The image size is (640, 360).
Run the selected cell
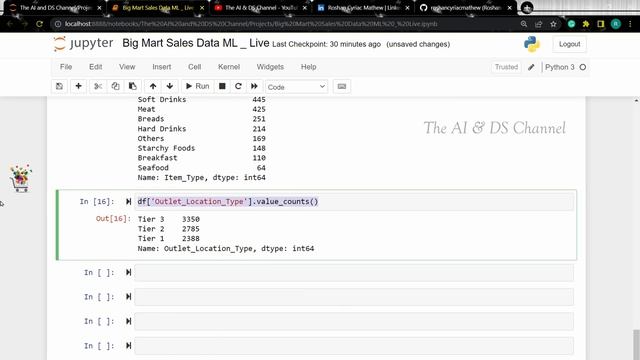tap(198, 86)
